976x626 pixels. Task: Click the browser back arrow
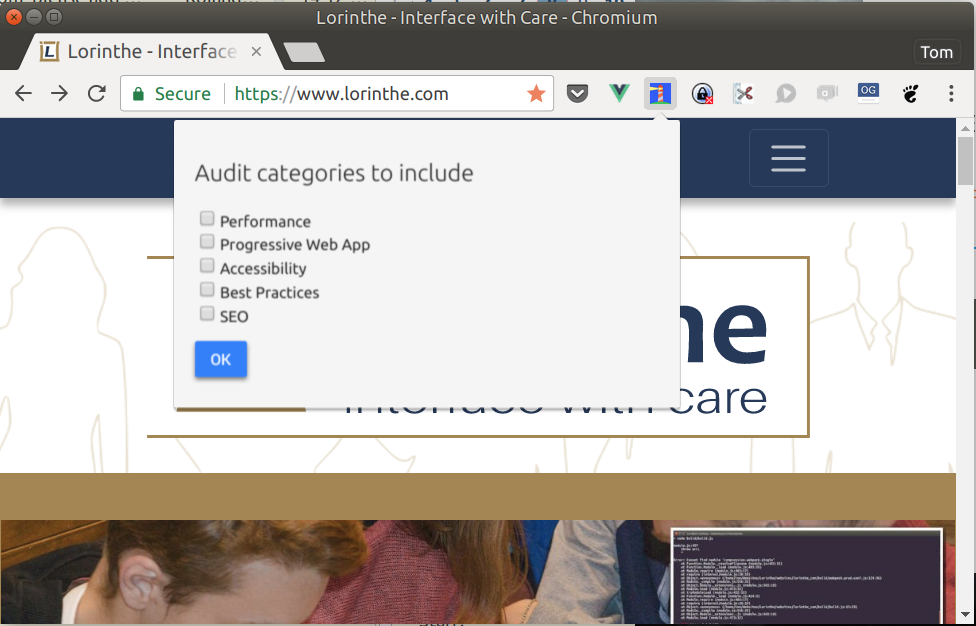(23, 94)
